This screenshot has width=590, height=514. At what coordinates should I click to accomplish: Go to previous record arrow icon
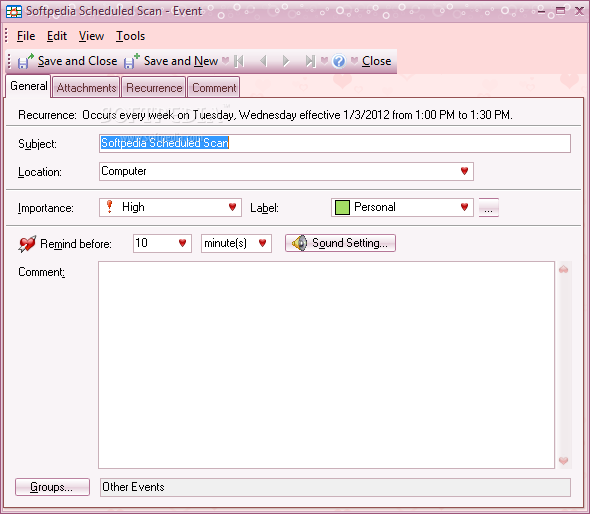[263, 61]
